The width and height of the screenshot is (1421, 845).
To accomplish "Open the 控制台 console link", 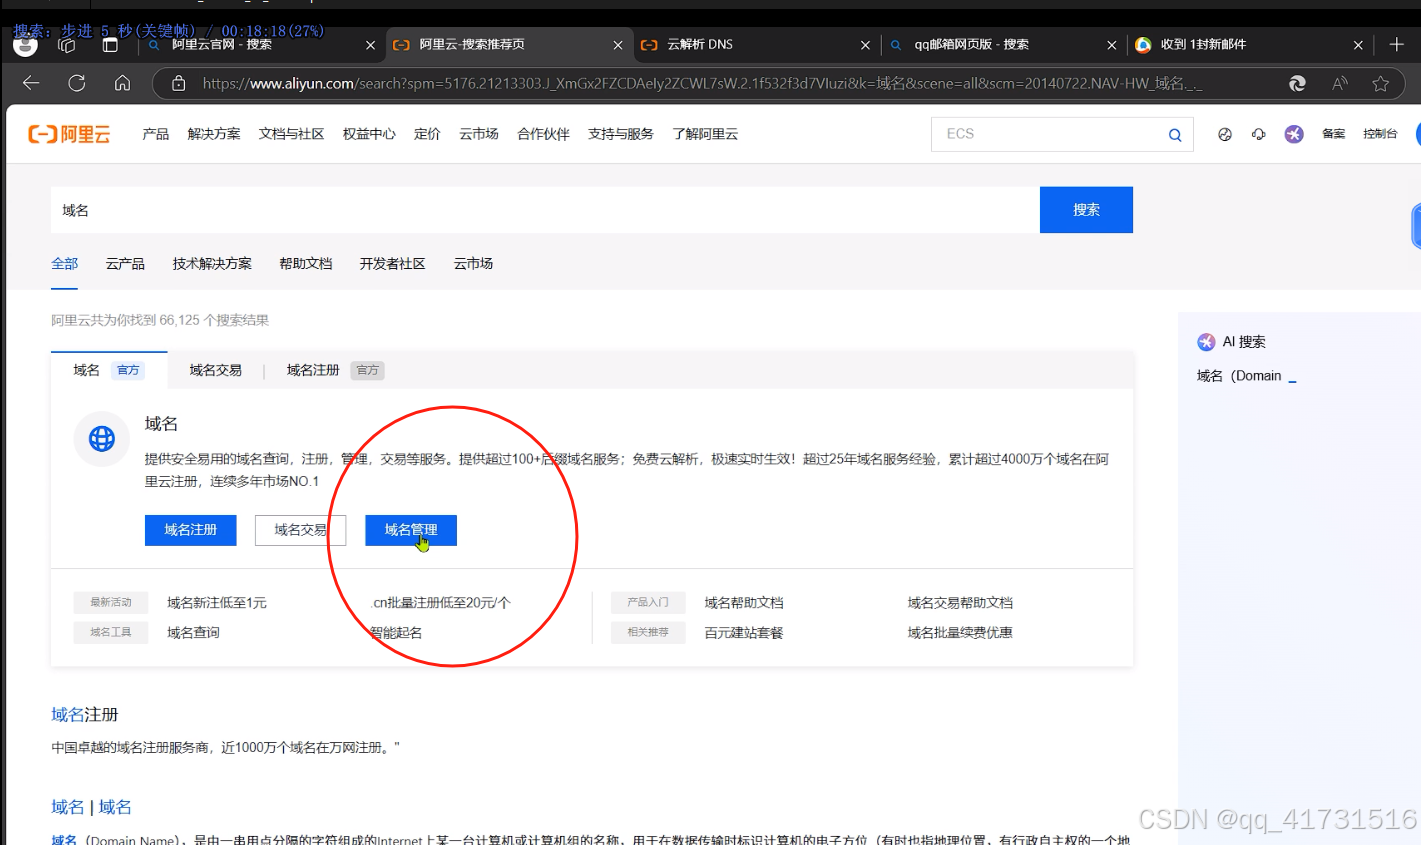I will (x=1380, y=134).
